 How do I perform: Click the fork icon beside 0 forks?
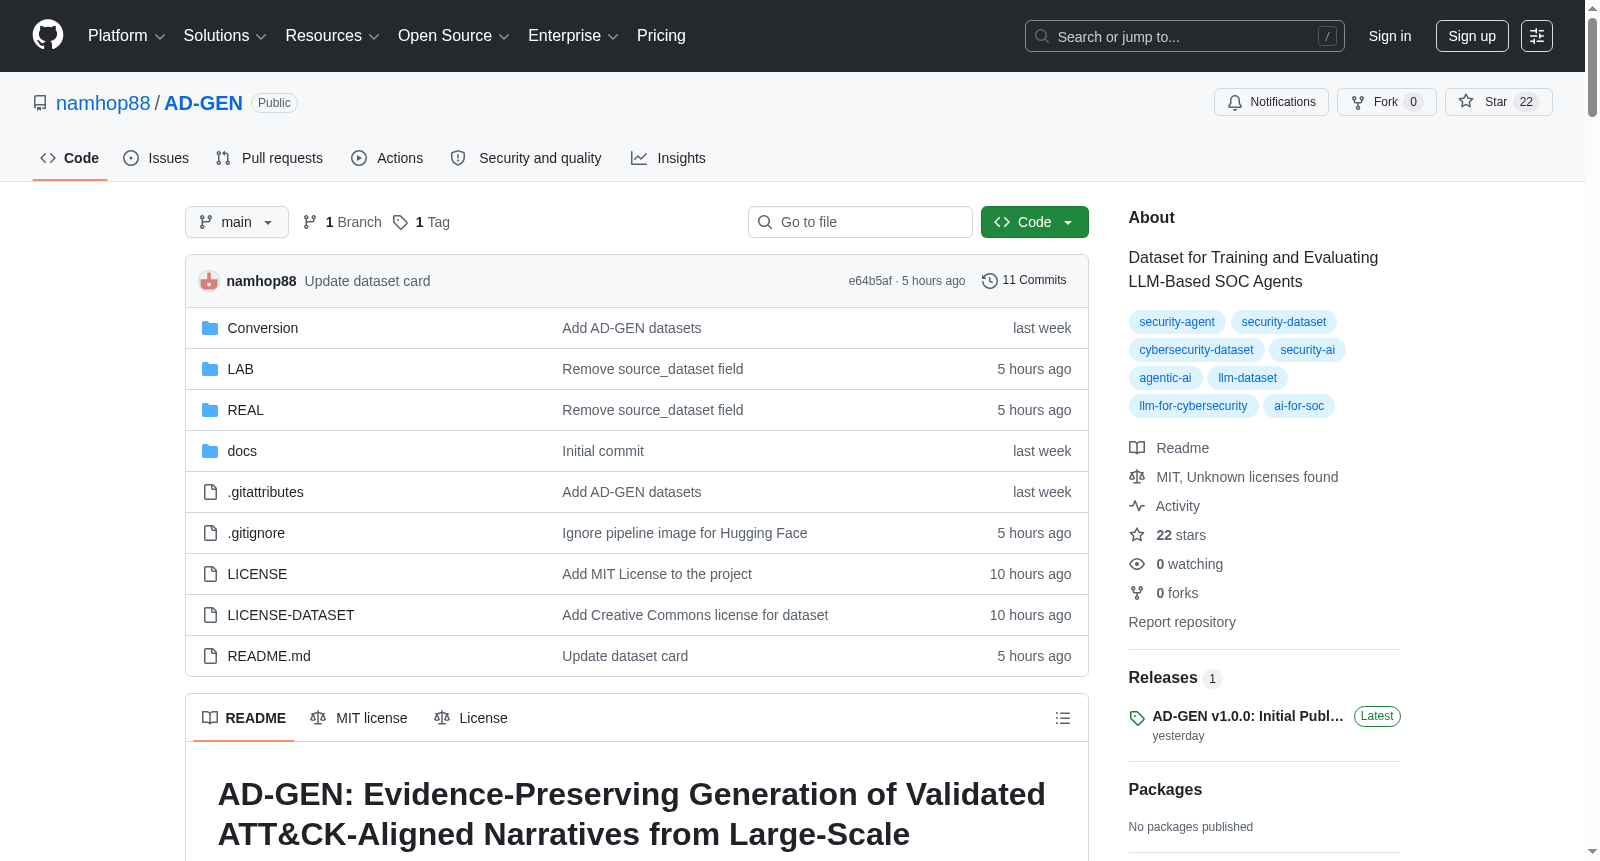click(1137, 593)
